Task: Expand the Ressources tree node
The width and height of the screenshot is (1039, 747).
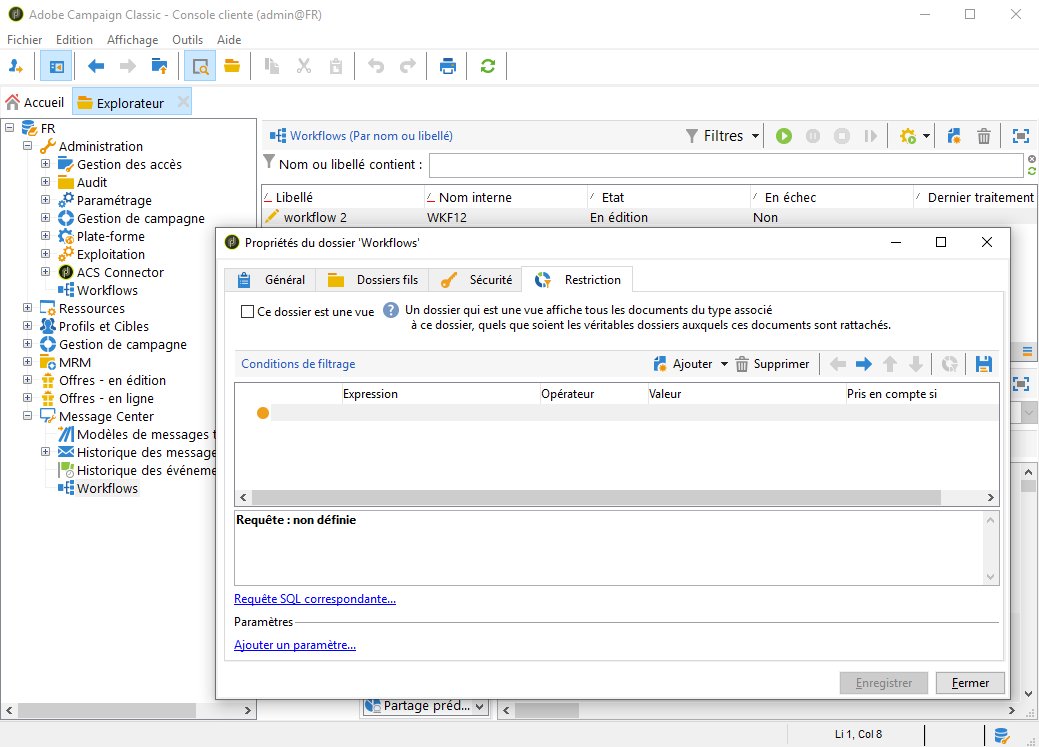Action: tap(27, 308)
